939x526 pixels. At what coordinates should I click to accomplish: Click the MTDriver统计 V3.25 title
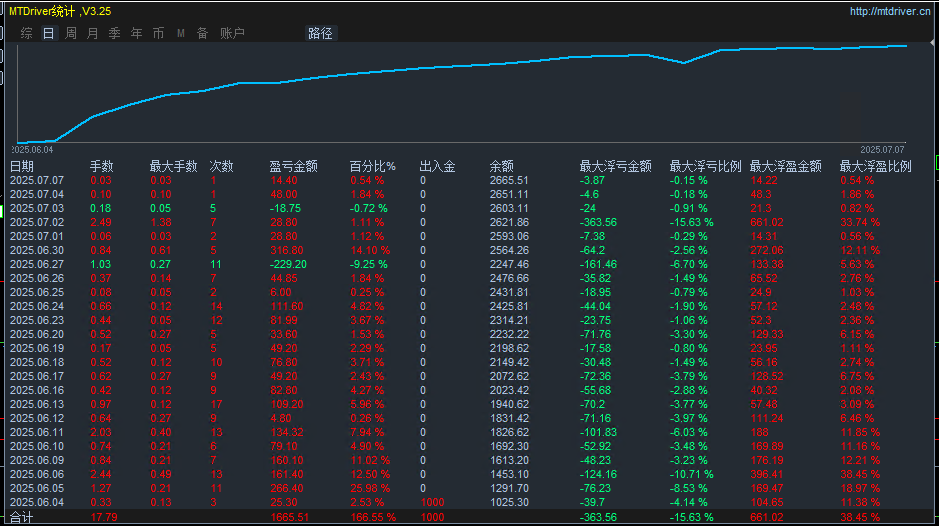pos(60,11)
